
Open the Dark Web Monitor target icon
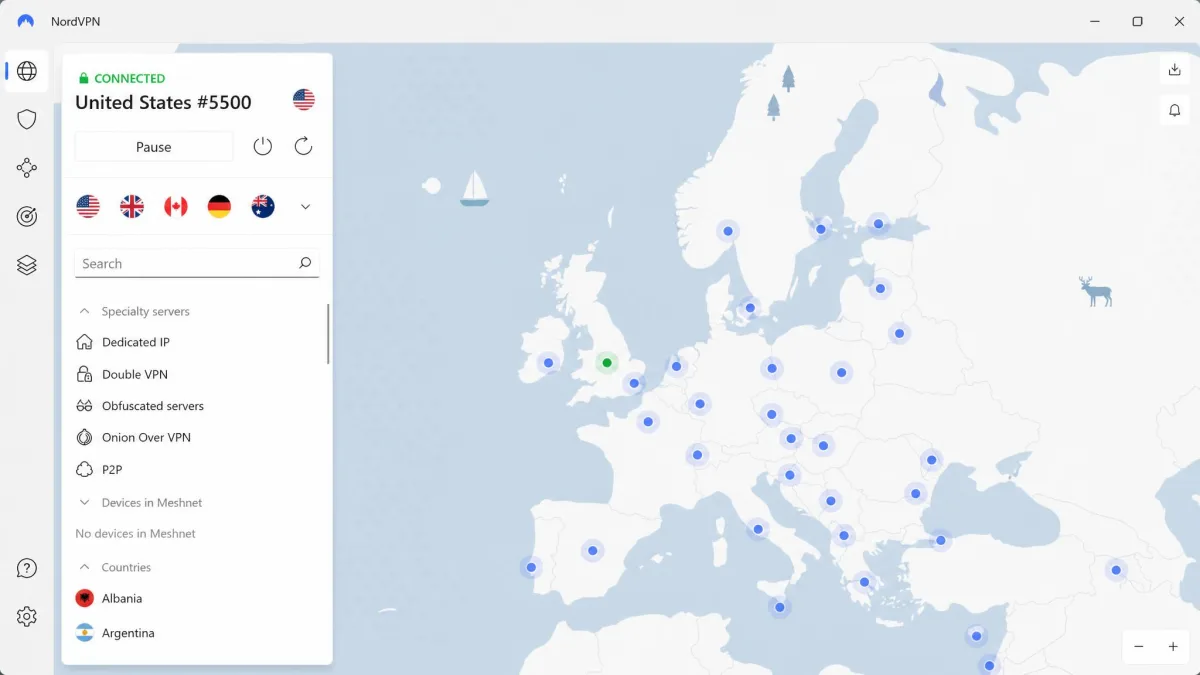click(27, 216)
